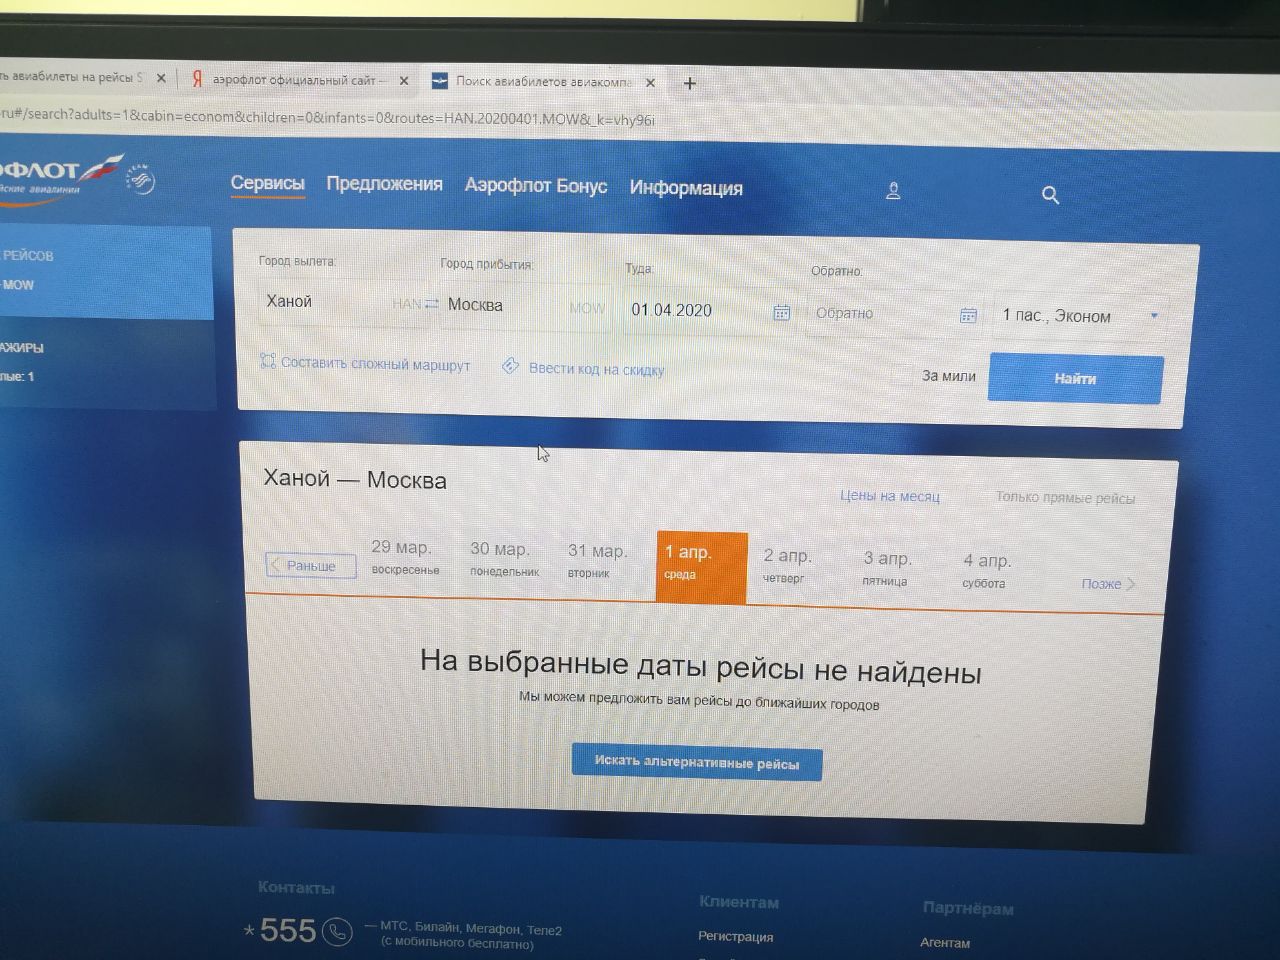Switch to the аэрофлот официальный сайт tab
The width and height of the screenshot is (1280, 960).
tap(297, 80)
